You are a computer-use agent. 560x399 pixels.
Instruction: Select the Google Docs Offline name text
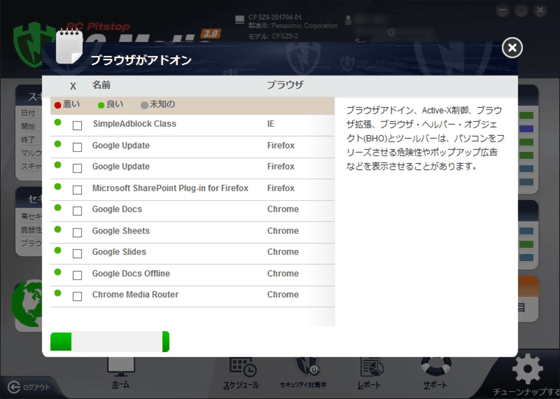point(131,274)
